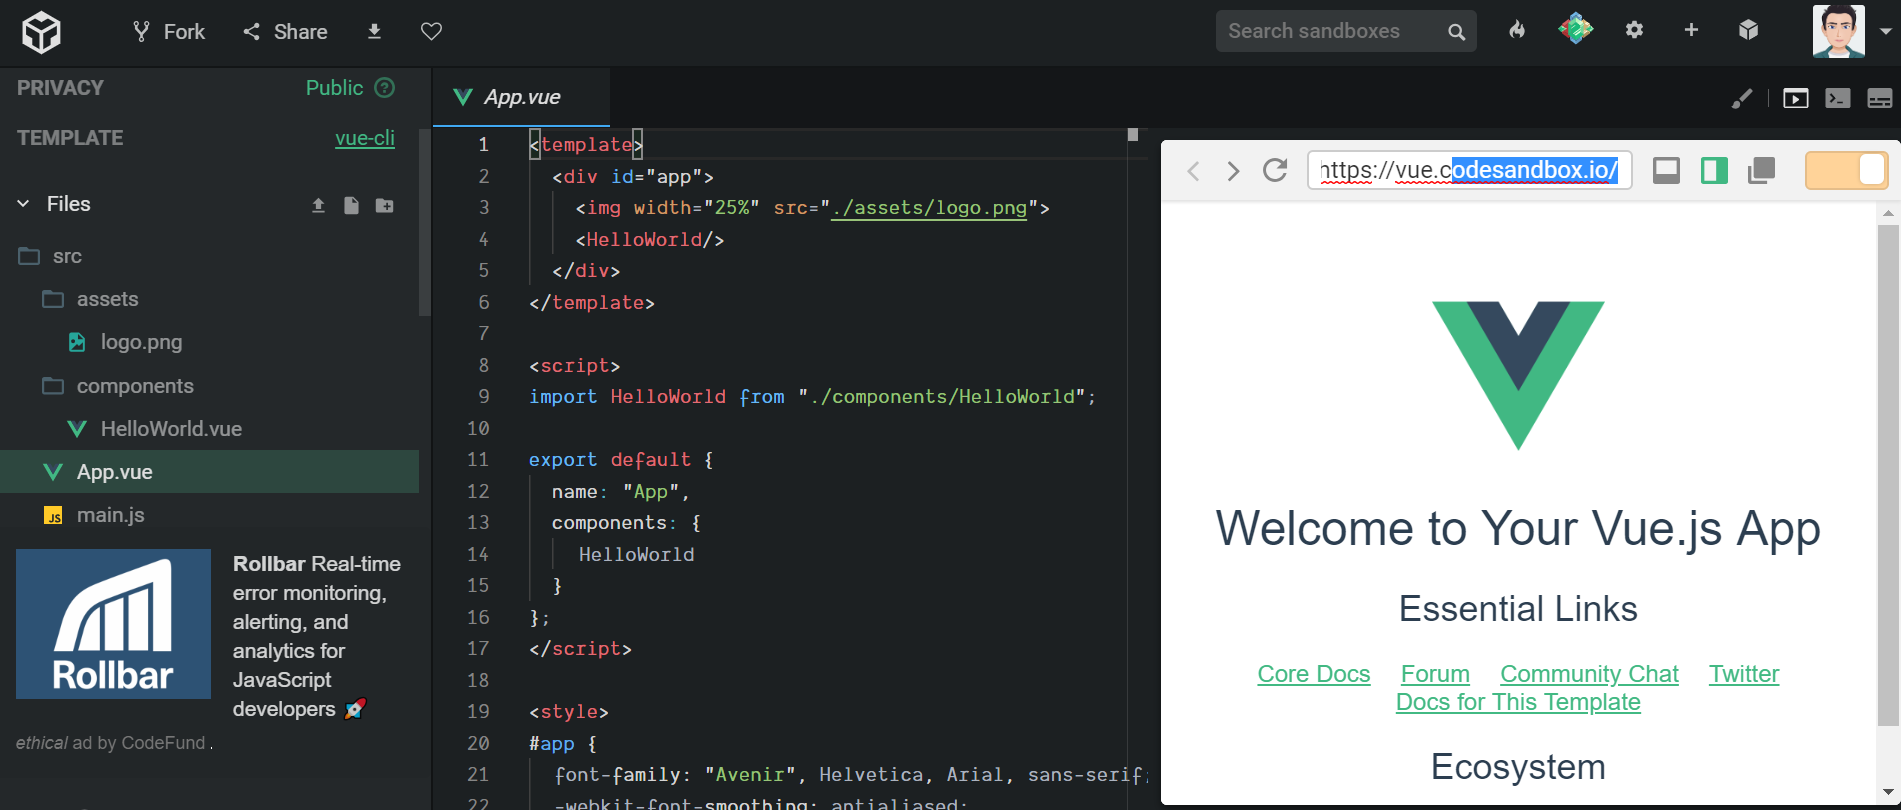Expand the user dropdown arrow
The image size is (1901, 810).
pos(1885,31)
